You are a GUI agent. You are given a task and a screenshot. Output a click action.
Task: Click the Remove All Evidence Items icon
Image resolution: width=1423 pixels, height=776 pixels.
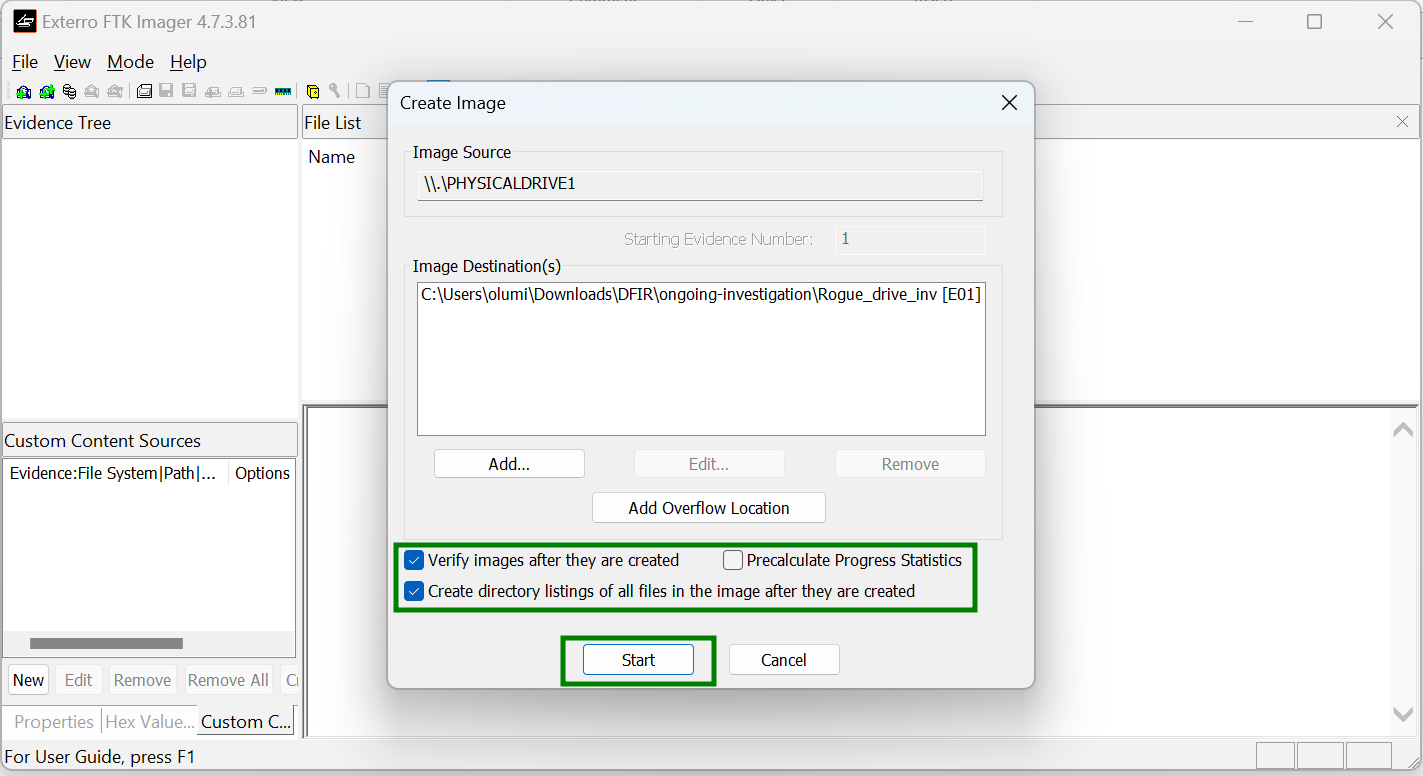pyautogui.click(x=115, y=92)
